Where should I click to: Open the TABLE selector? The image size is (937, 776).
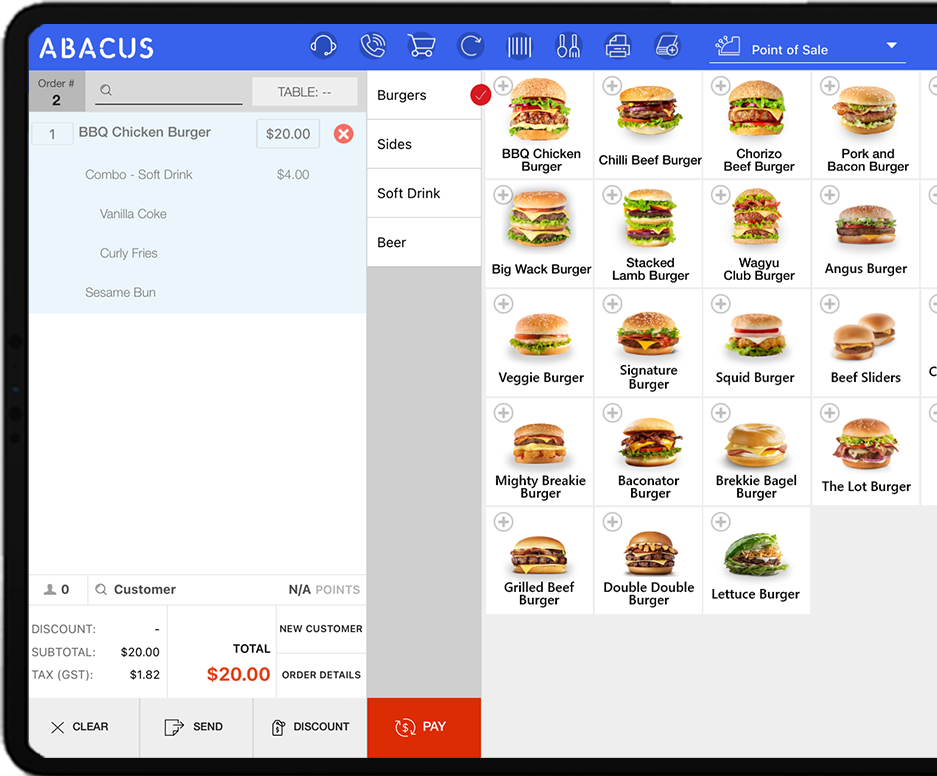point(304,92)
